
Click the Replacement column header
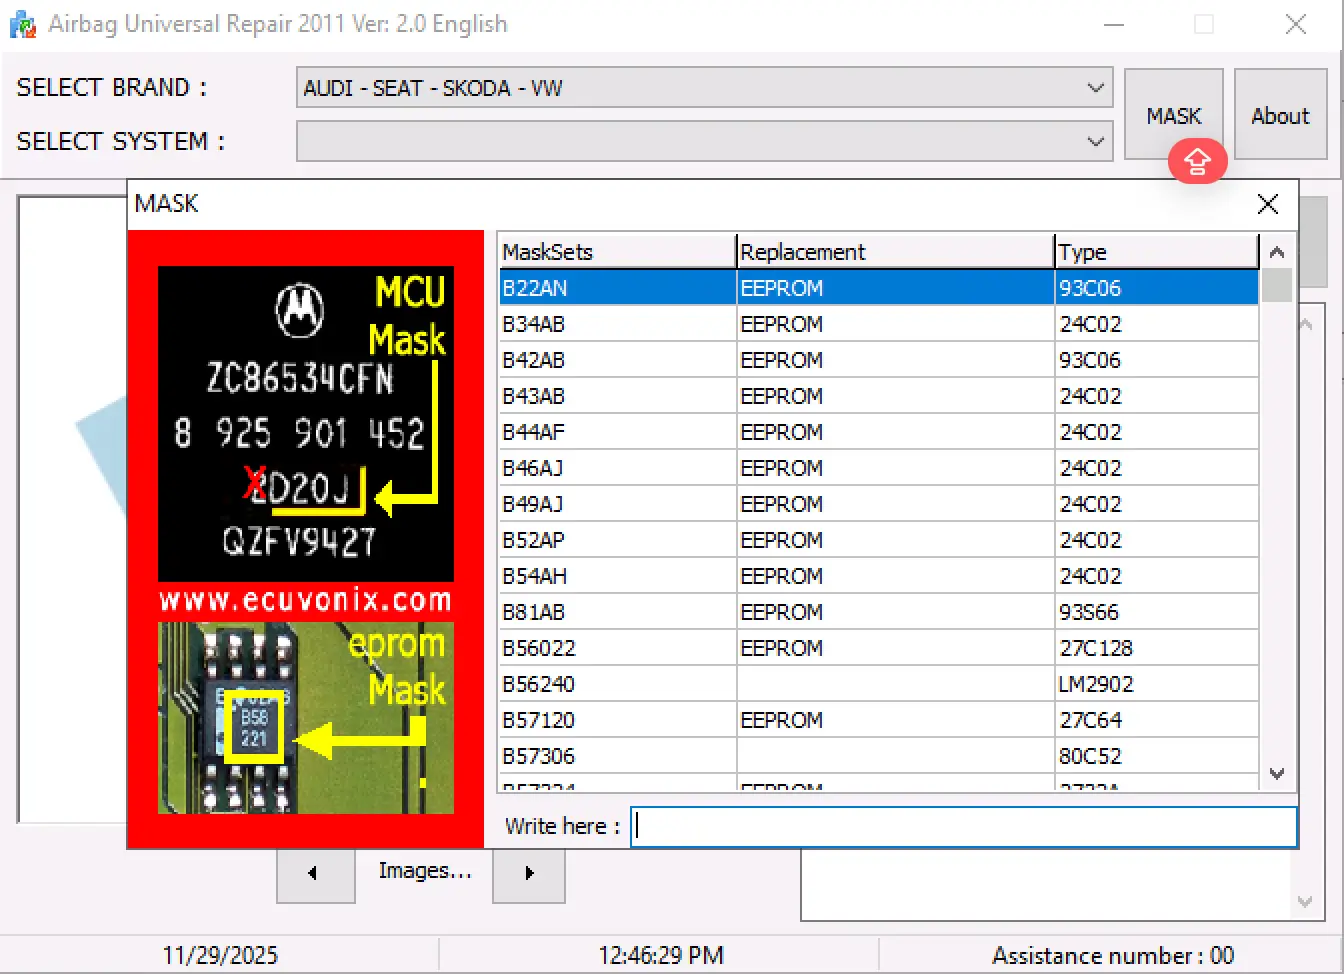coord(895,252)
